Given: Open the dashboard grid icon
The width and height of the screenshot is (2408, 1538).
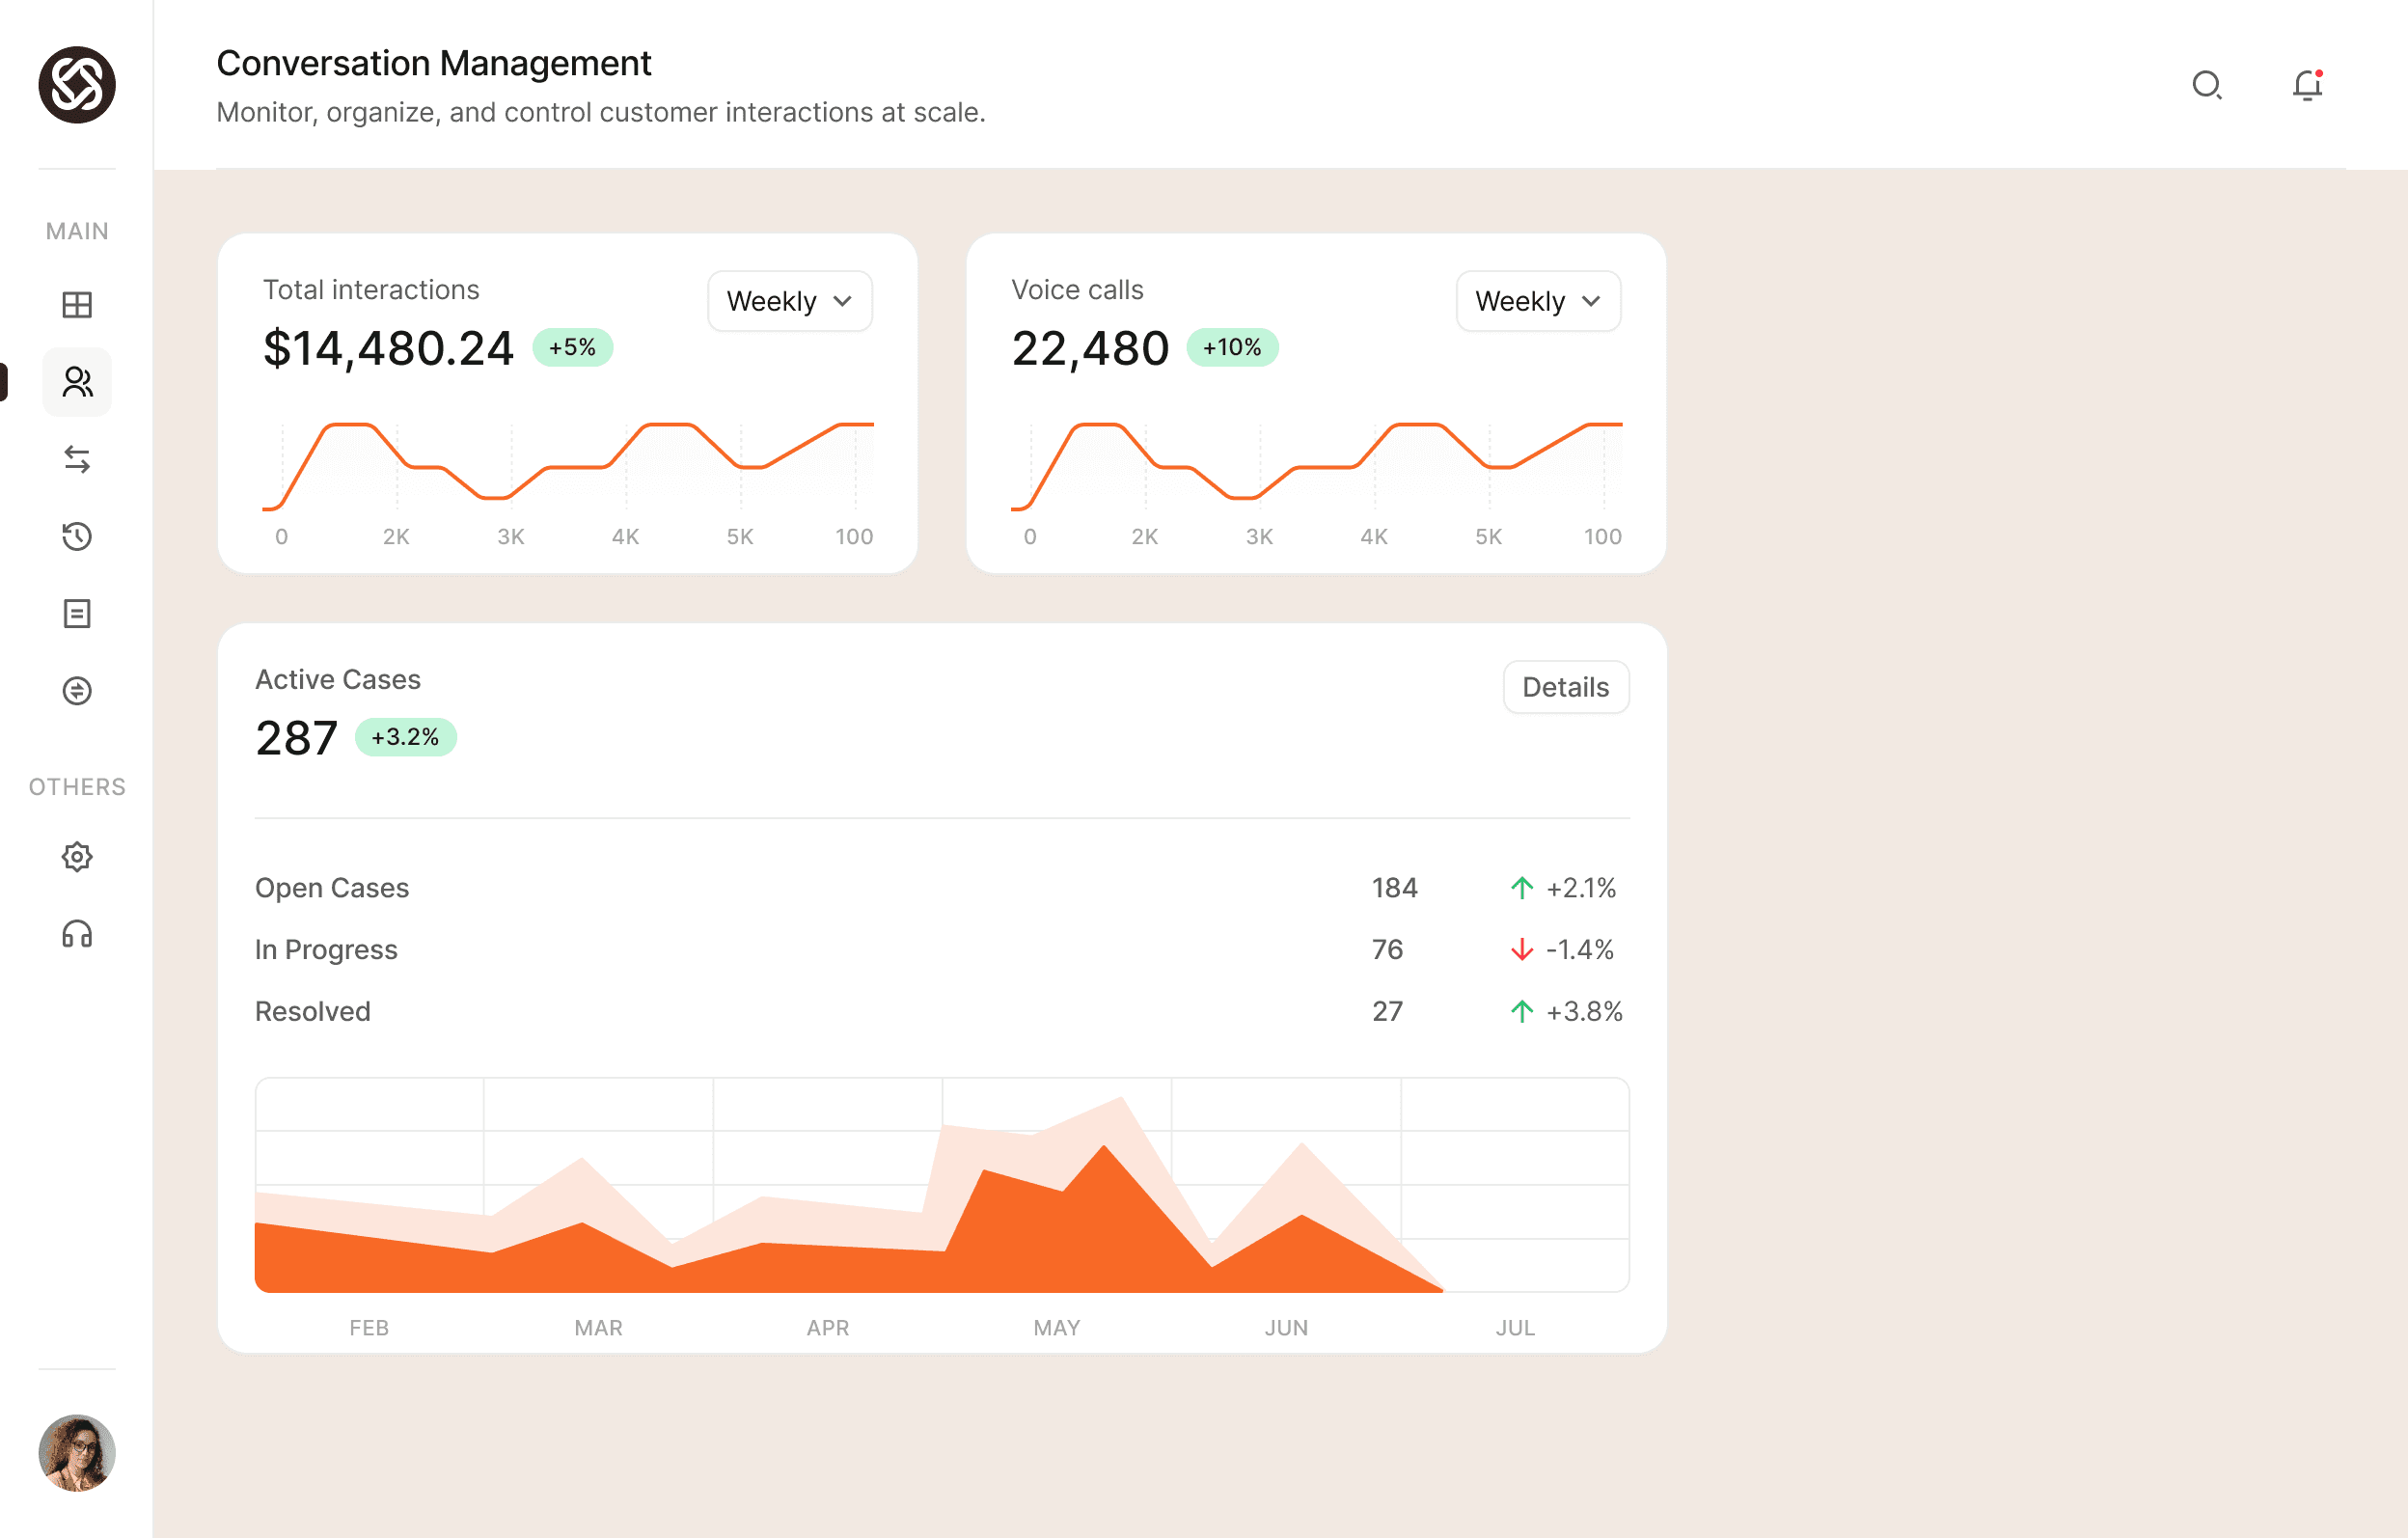Looking at the screenshot, I should click(x=77, y=305).
